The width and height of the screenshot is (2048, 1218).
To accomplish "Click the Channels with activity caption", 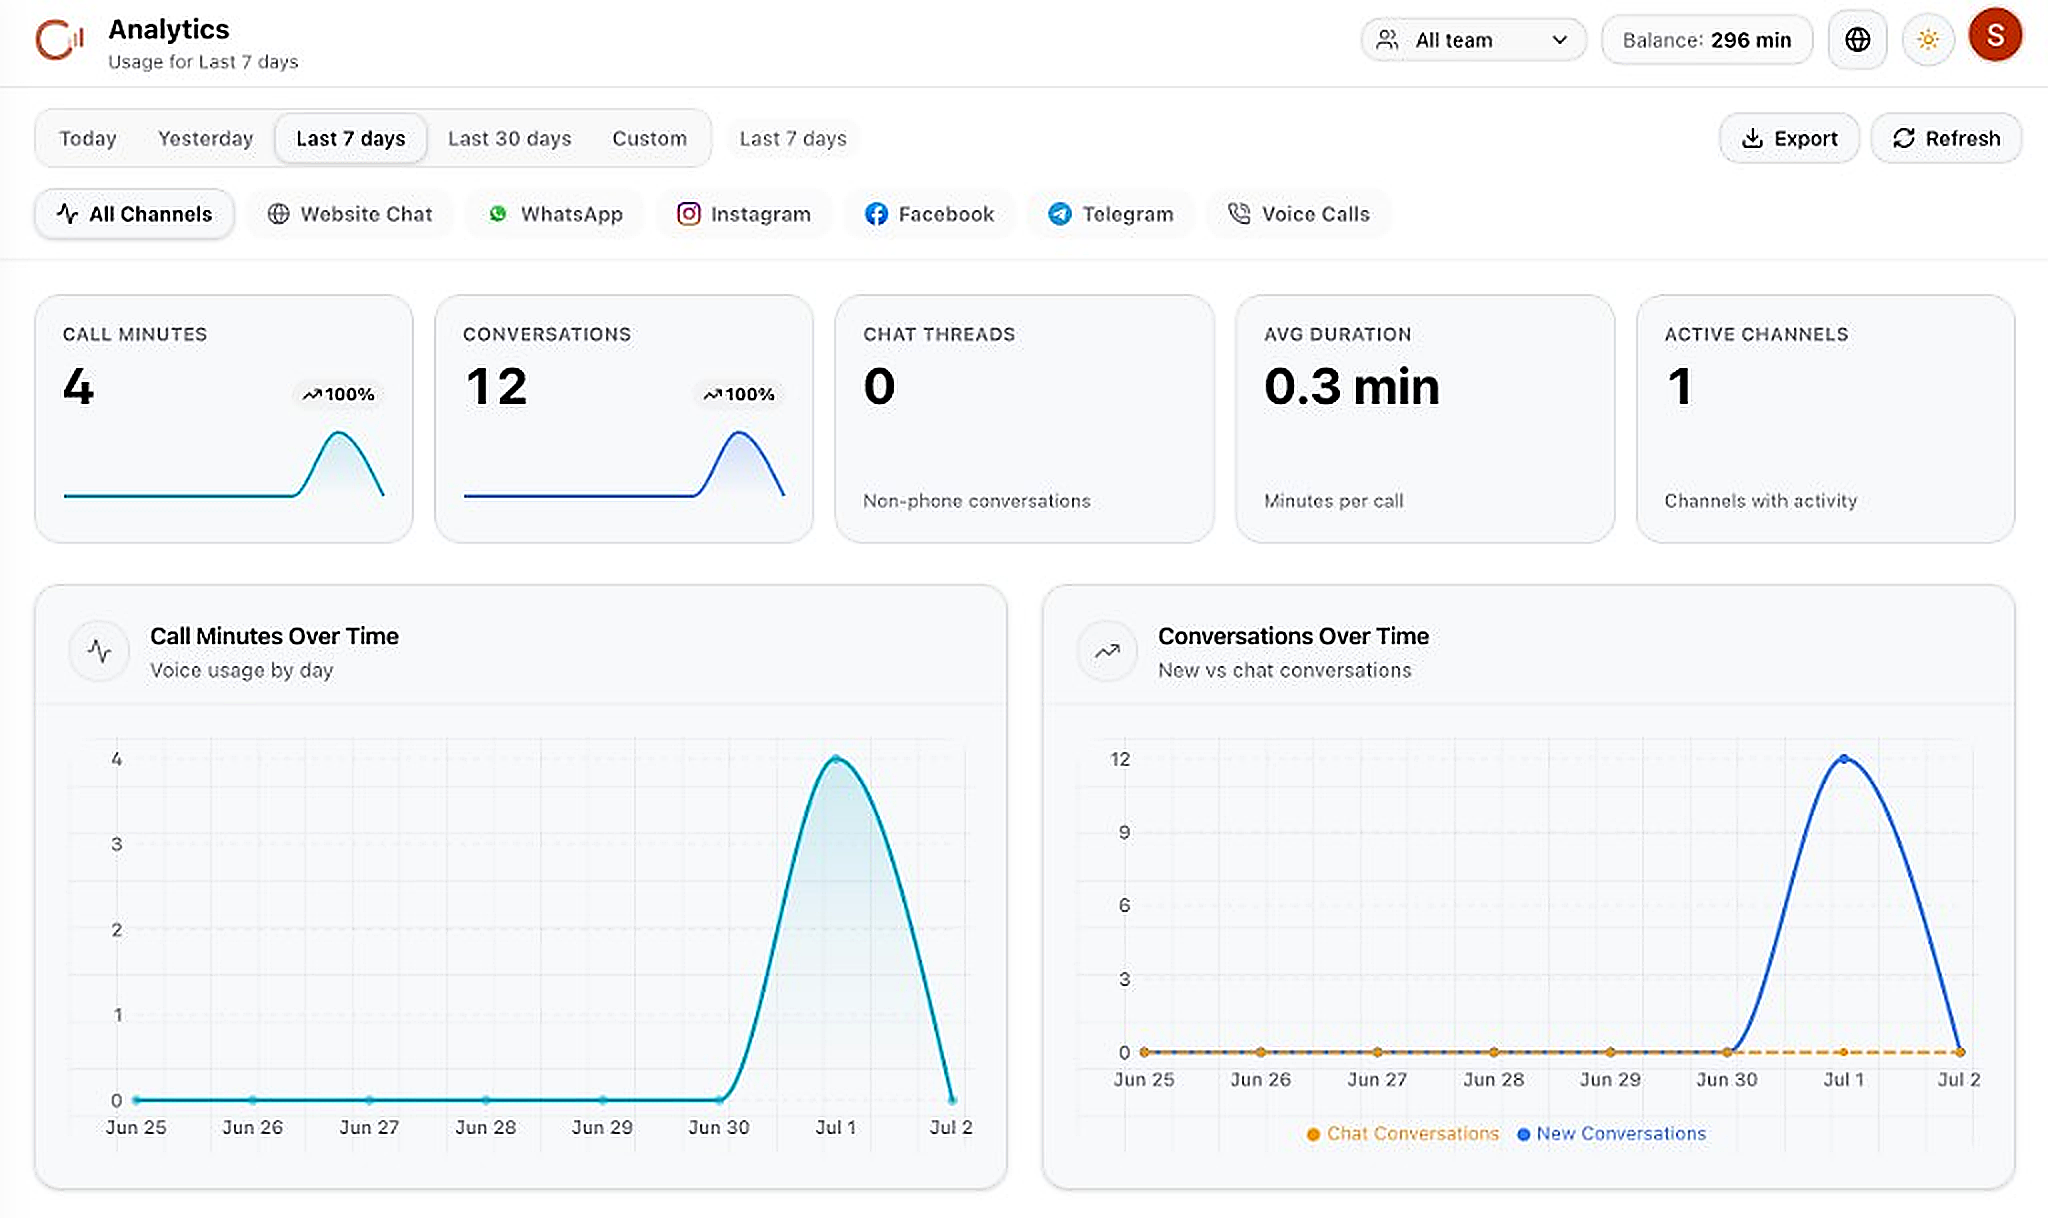I will coord(1760,501).
